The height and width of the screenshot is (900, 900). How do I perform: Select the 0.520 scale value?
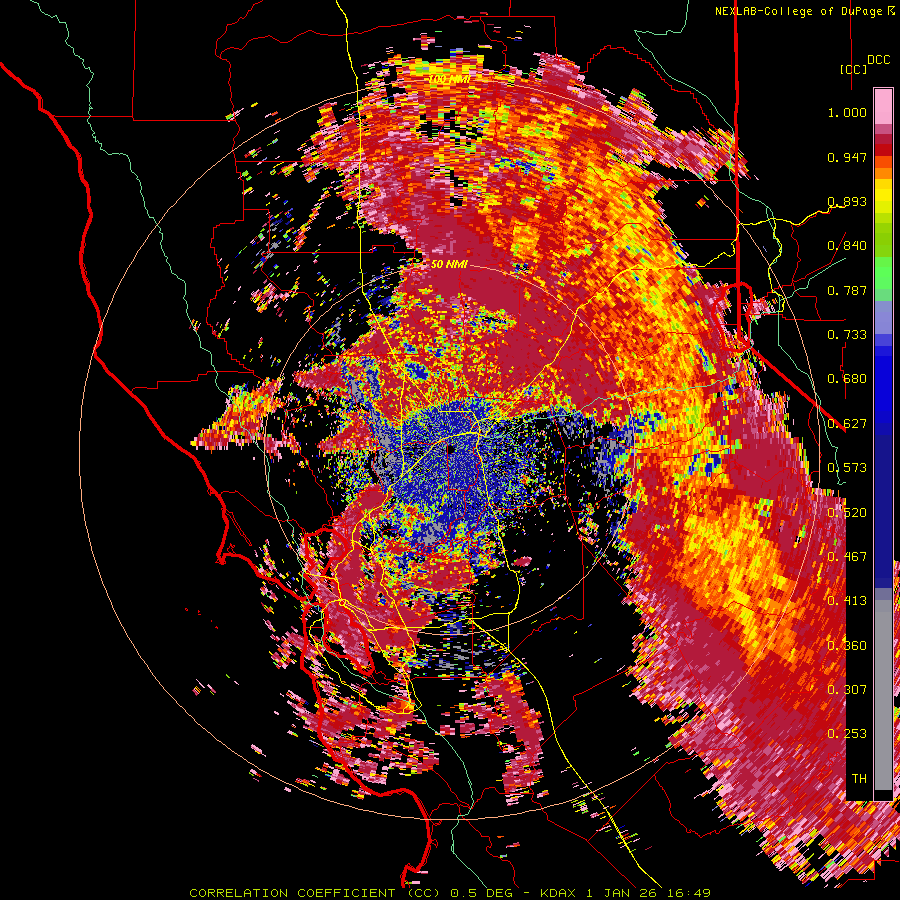[x=847, y=513]
